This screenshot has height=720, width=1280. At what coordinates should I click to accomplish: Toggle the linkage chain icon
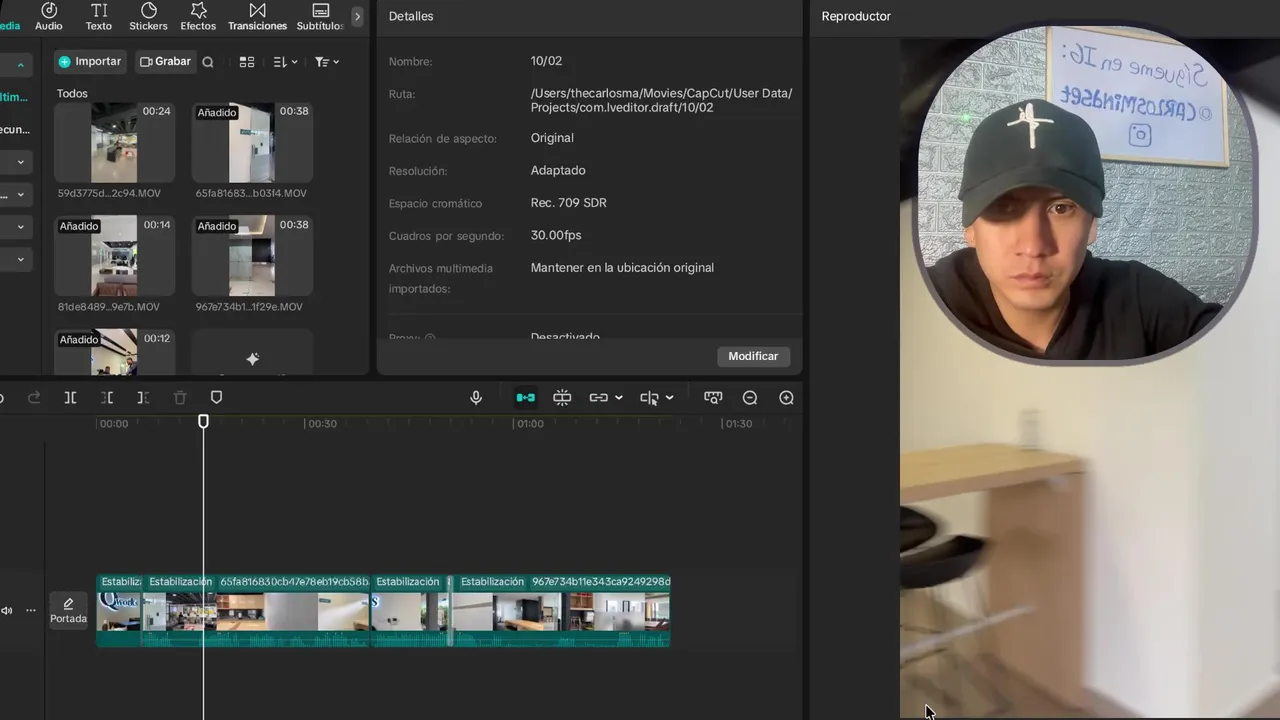598,398
